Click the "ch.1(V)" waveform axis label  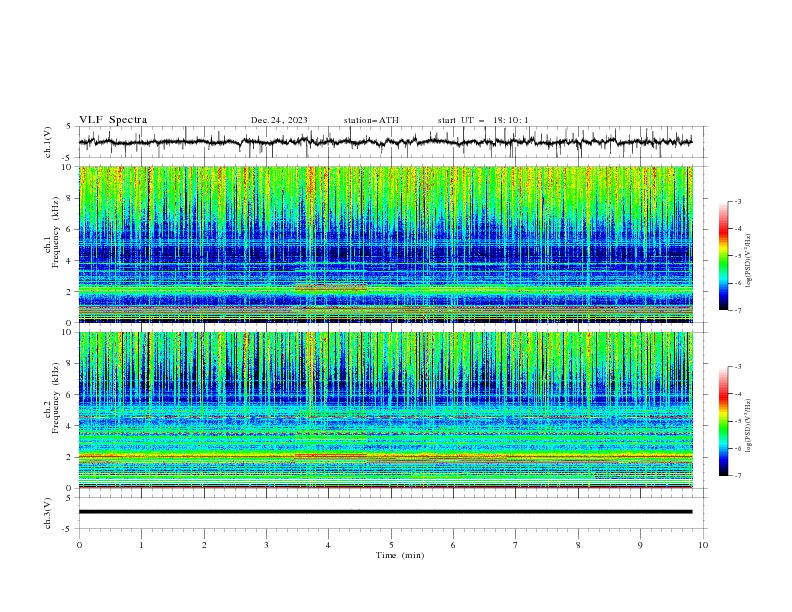click(x=48, y=142)
